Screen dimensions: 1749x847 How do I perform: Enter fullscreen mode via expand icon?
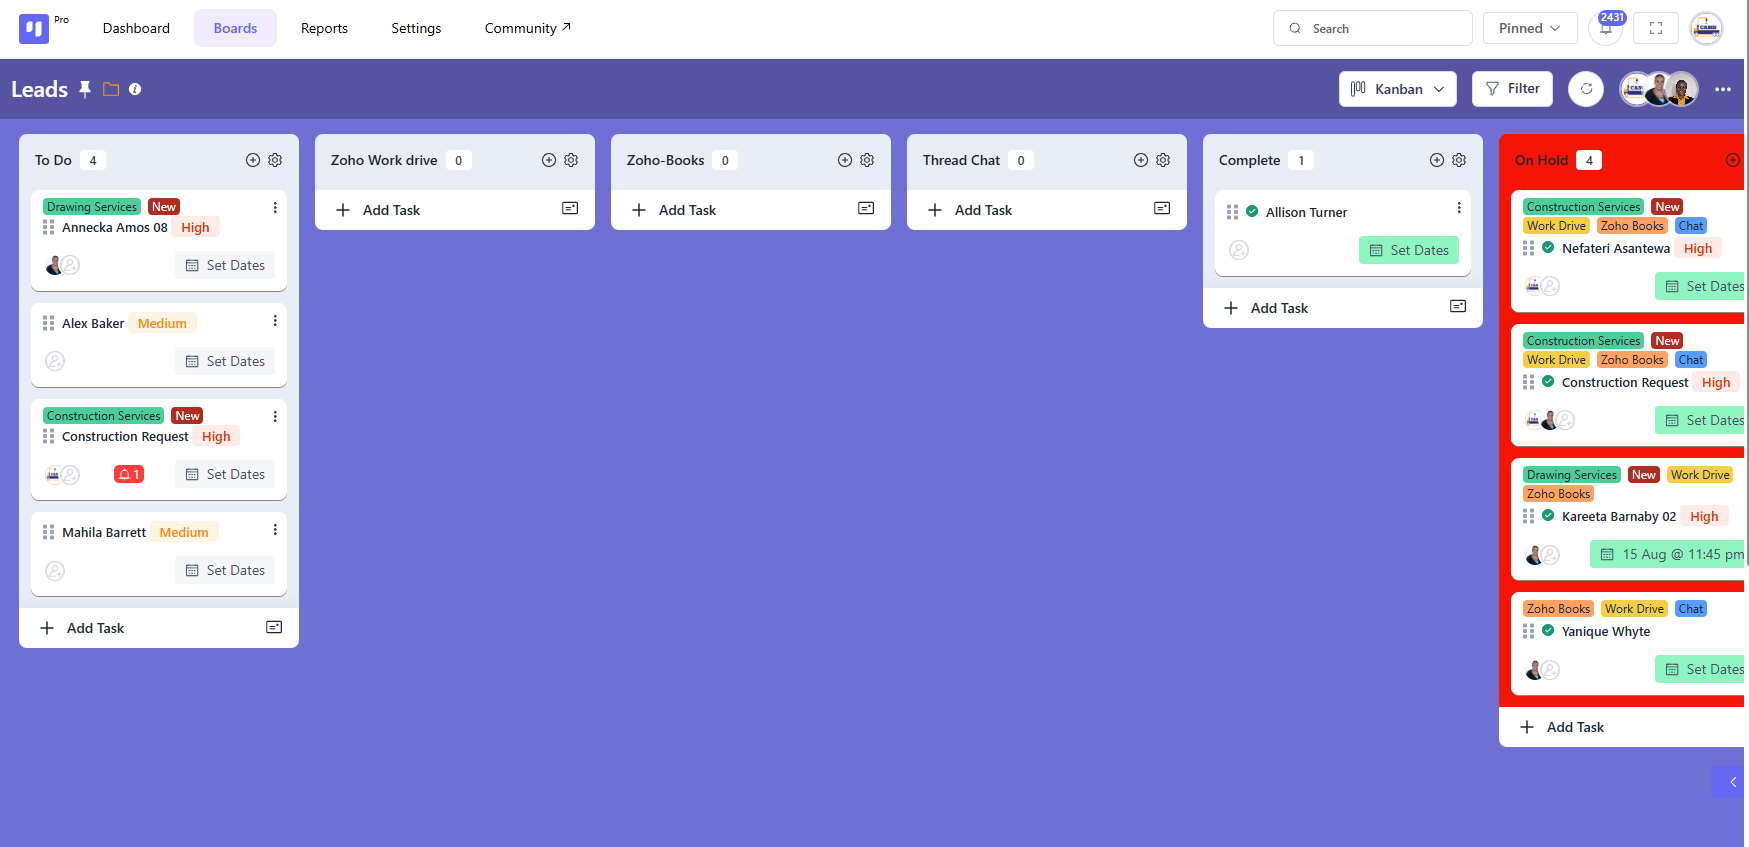1655,29
